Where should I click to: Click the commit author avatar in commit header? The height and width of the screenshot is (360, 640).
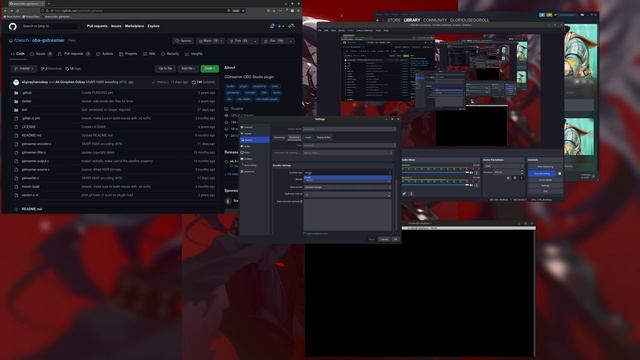pos(16,82)
